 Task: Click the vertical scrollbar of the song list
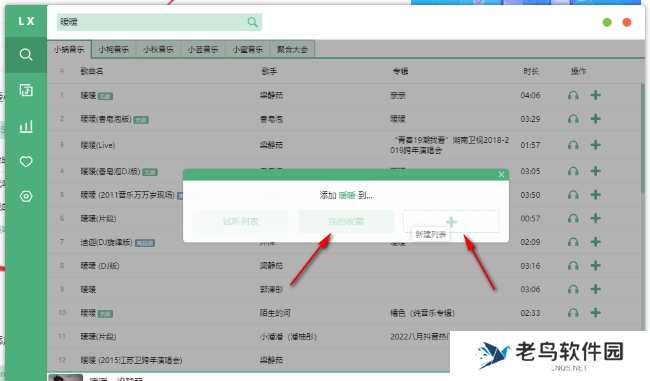pyautogui.click(x=643, y=137)
